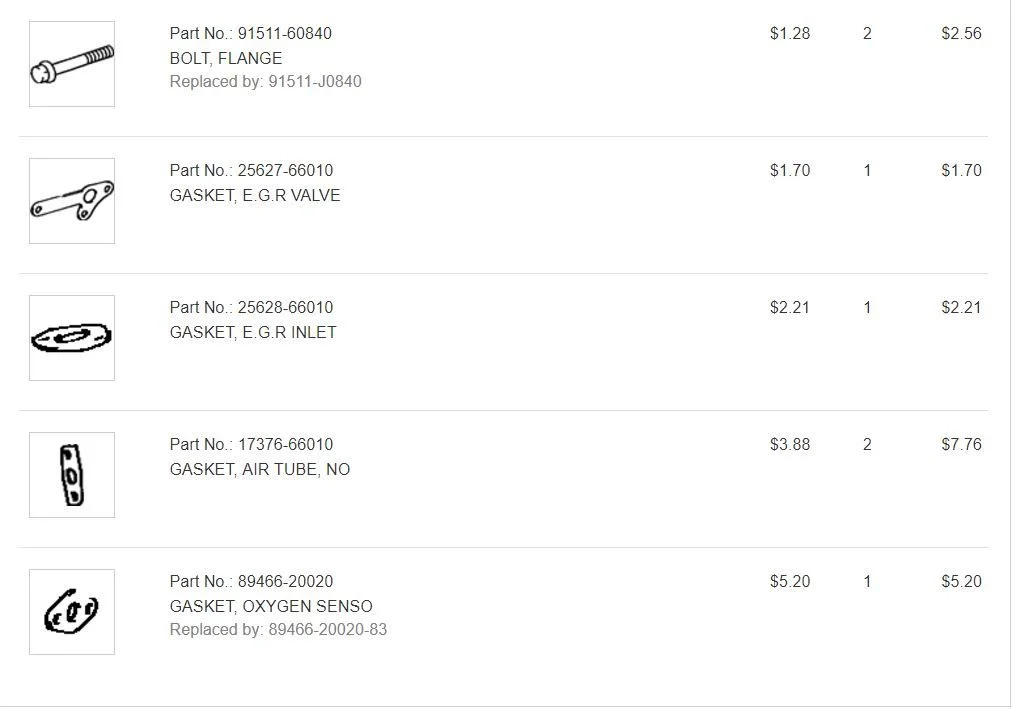This screenshot has height=709, width=1014.
Task: Click part number 17376-66010
Action: pos(285,444)
